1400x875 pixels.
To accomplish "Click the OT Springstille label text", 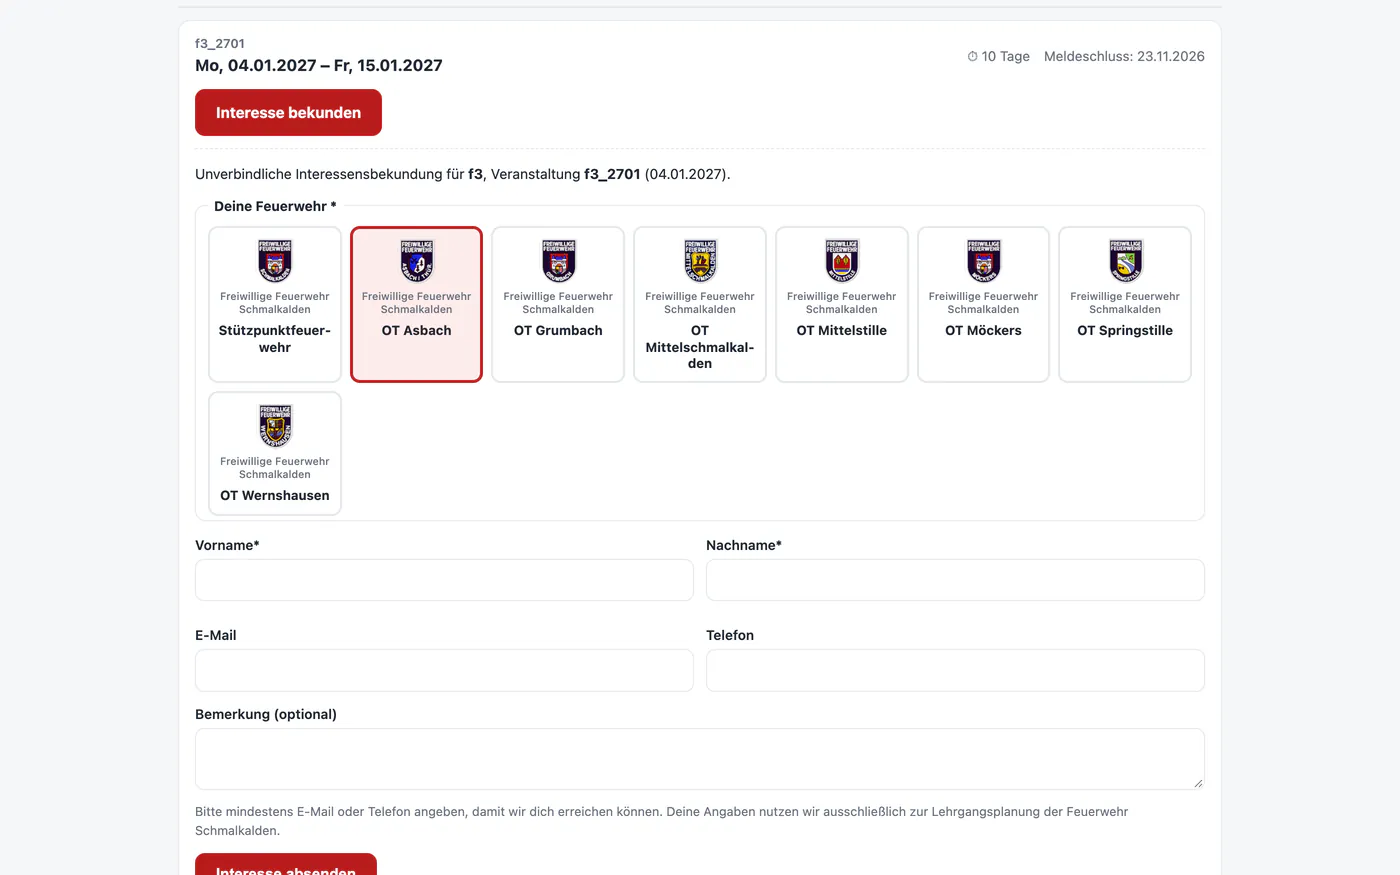I will tap(1125, 331).
